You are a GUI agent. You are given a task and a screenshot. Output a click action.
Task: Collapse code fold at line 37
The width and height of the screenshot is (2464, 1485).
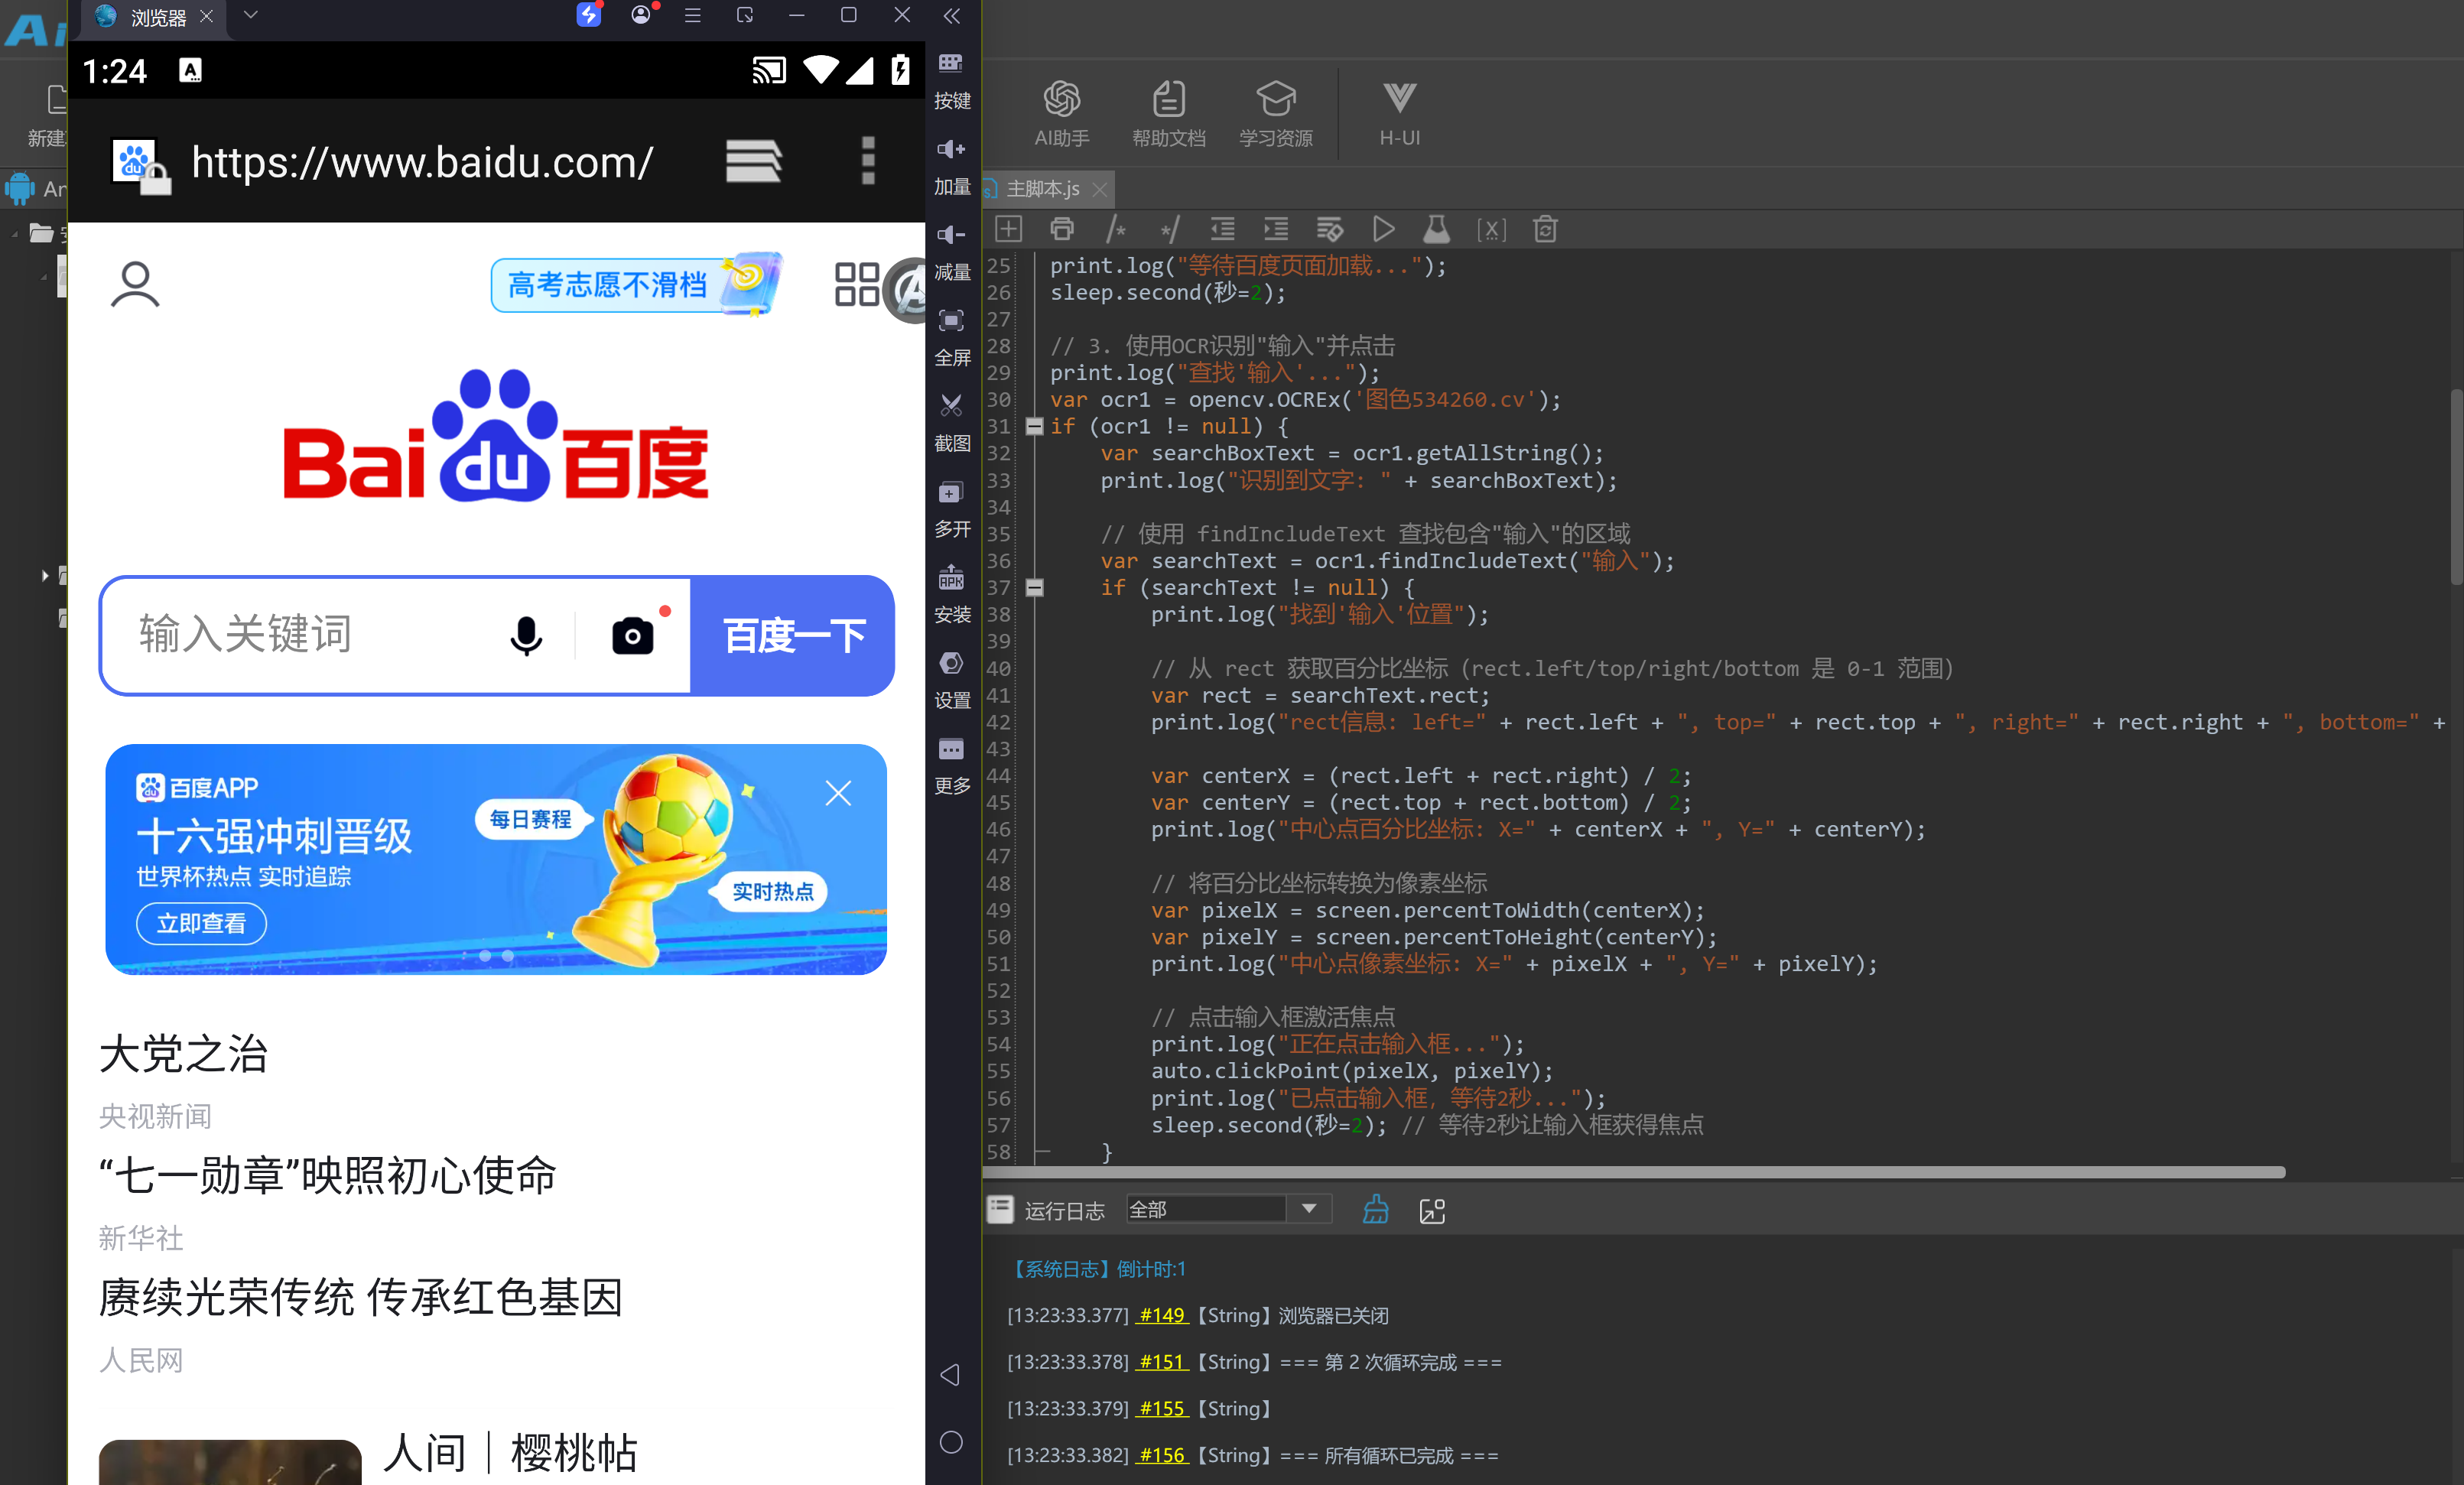[1034, 588]
